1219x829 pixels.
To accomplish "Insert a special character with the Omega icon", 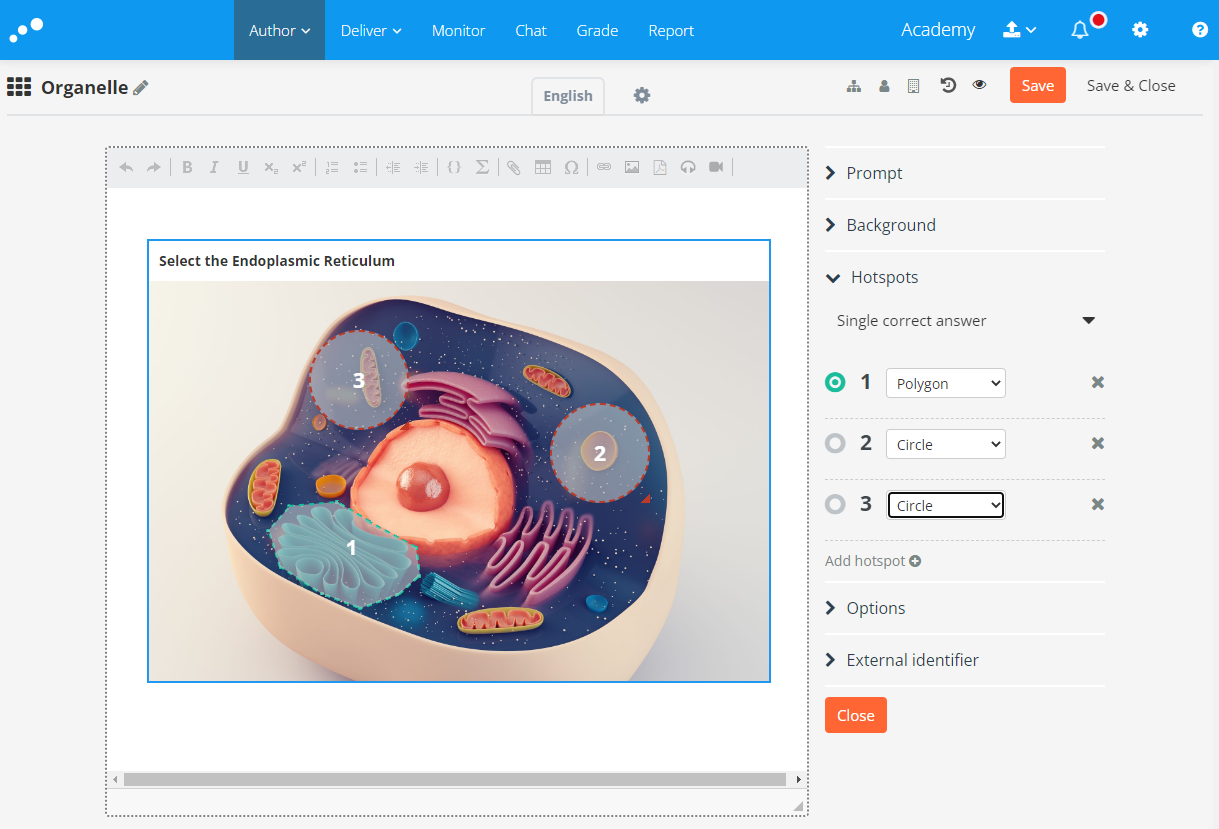I will [x=571, y=168].
